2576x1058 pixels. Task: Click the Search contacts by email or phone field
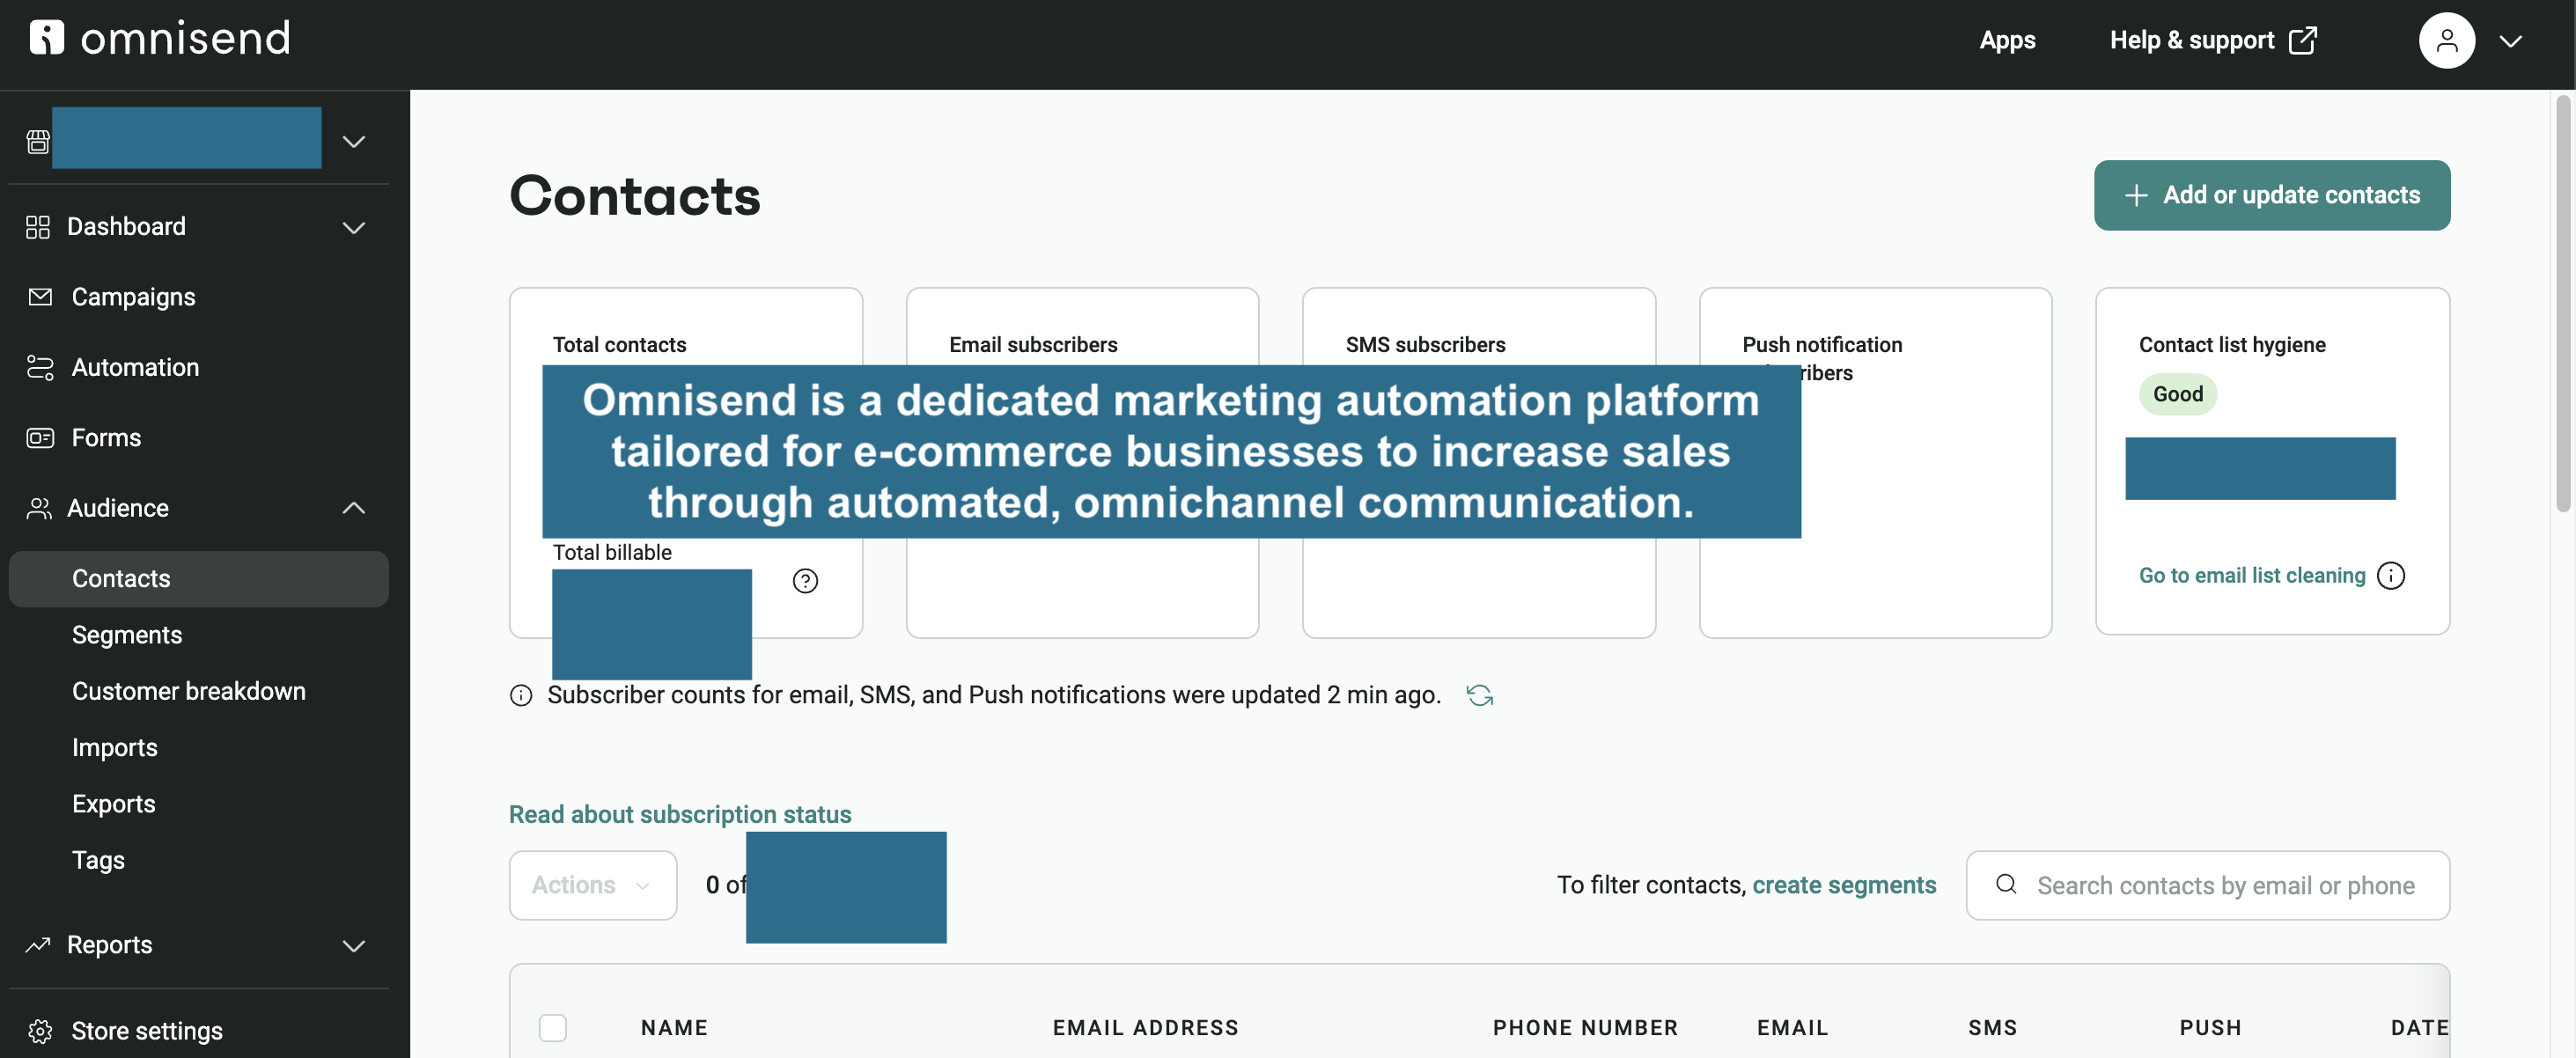click(2208, 885)
